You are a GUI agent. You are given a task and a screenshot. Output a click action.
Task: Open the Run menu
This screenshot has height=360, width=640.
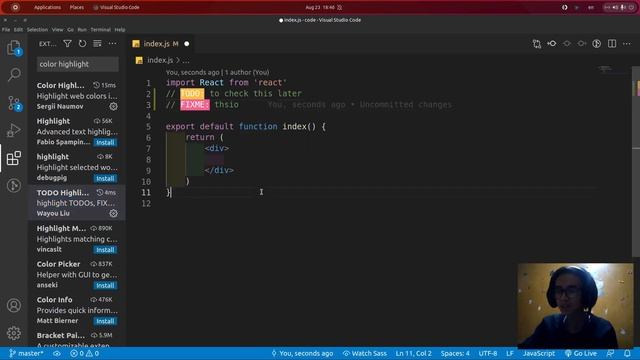[x=82, y=30]
